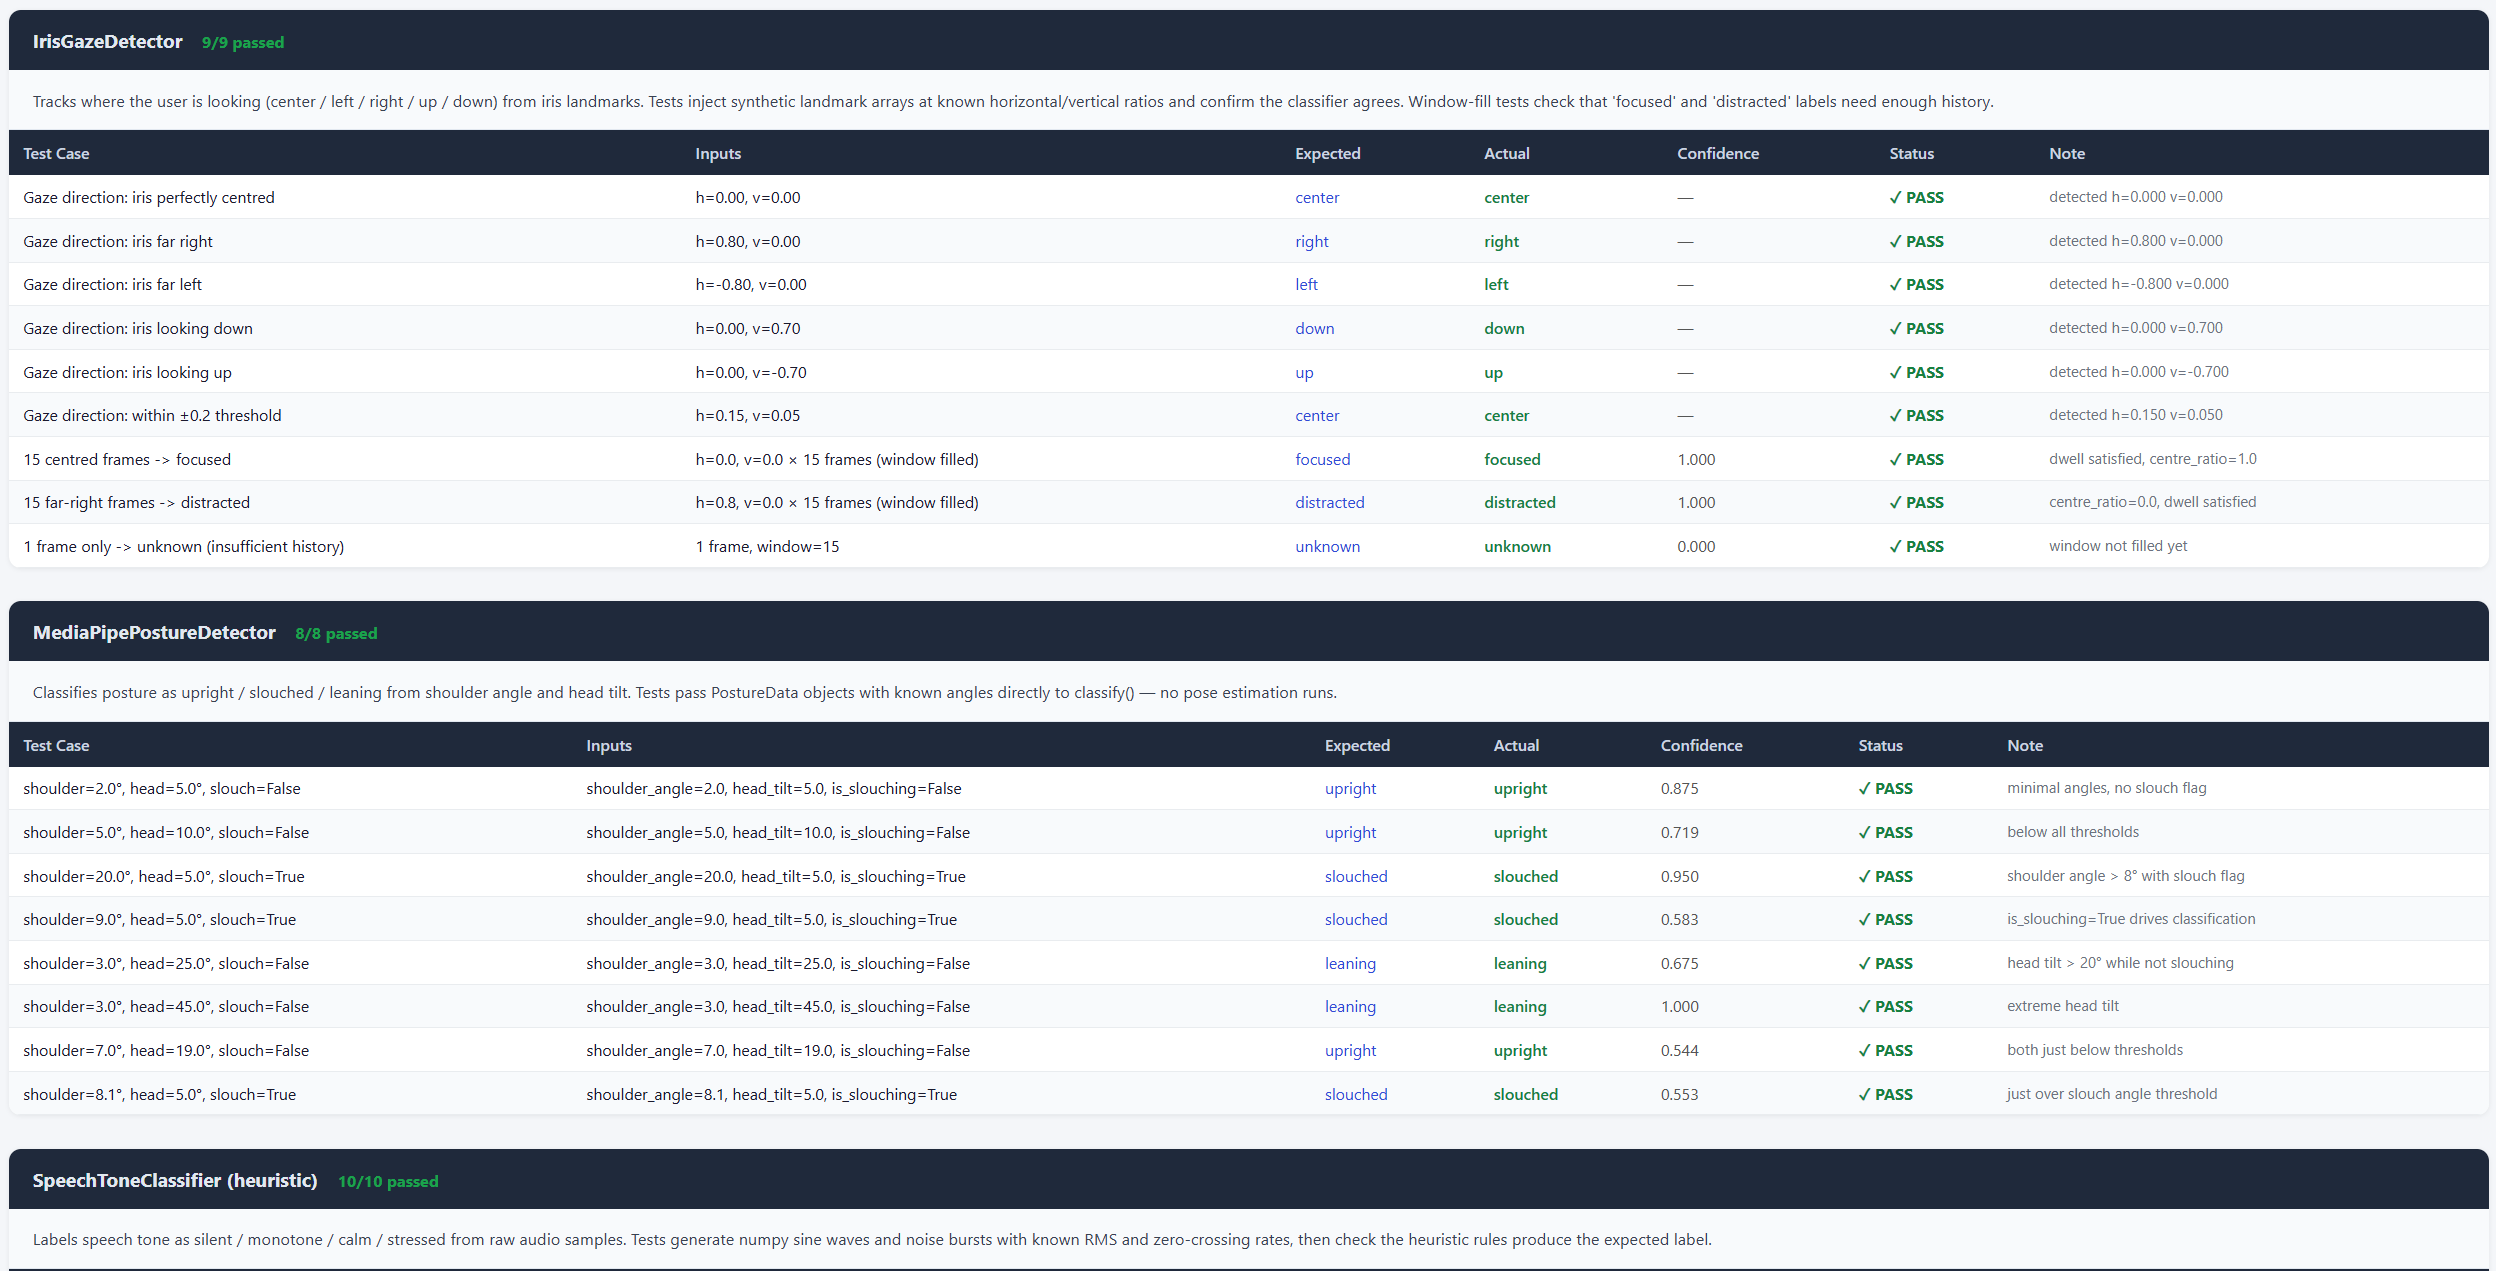Click expected value 'distracted' in gaze table

pyautogui.click(x=1329, y=502)
